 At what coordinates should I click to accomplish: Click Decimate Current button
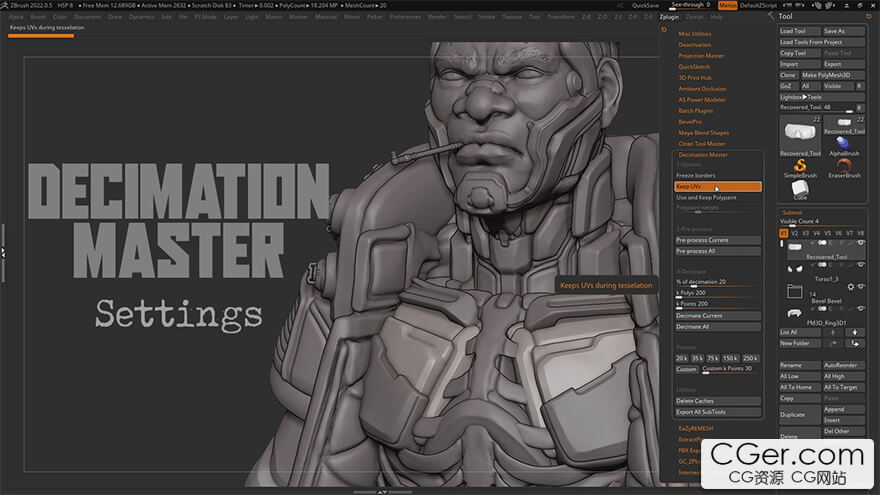click(x=718, y=315)
